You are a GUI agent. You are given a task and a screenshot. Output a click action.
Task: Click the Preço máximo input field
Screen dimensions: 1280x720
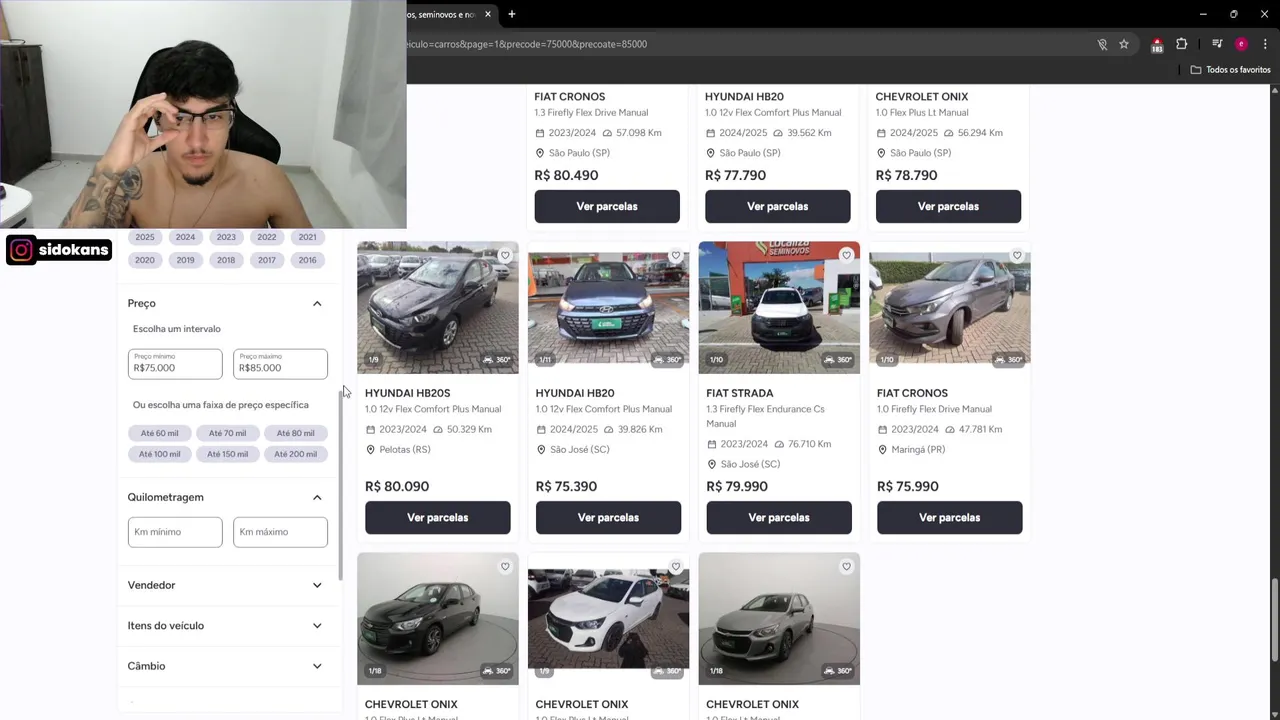tap(280, 364)
